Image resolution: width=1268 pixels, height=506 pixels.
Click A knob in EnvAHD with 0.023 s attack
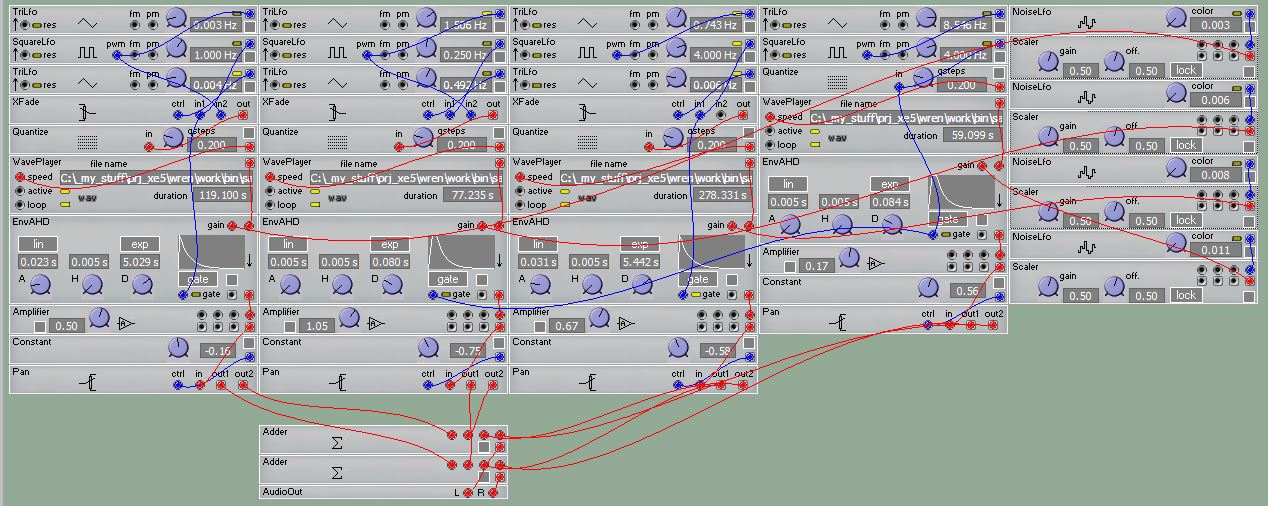[41, 286]
